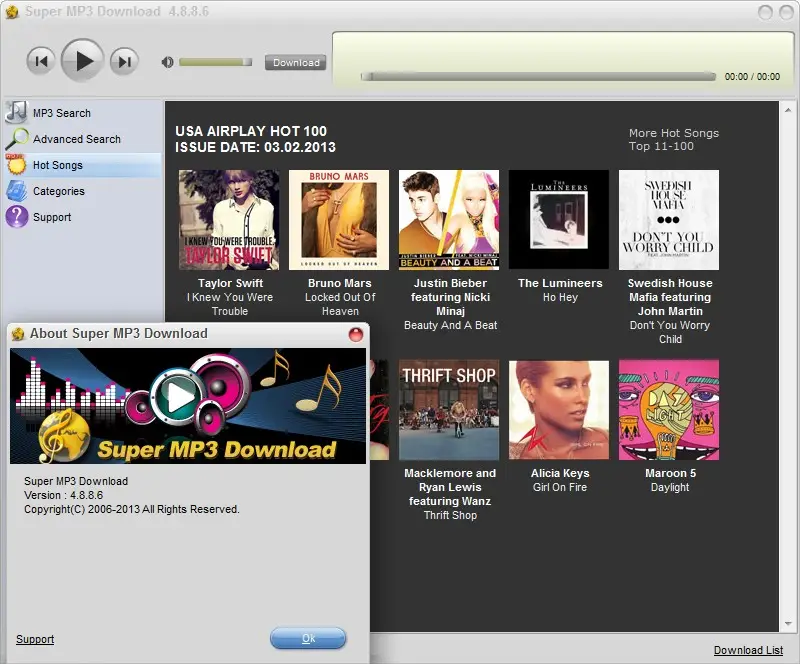Image resolution: width=800 pixels, height=664 pixels.
Task: Seek using the playback progress bar
Action: (538, 77)
